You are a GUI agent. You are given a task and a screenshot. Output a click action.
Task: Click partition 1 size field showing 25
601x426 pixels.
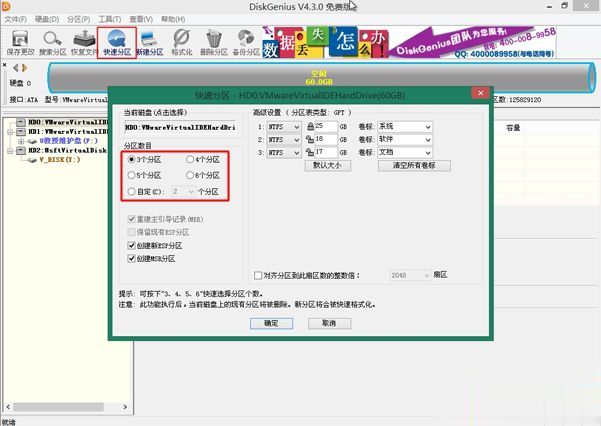(326, 126)
